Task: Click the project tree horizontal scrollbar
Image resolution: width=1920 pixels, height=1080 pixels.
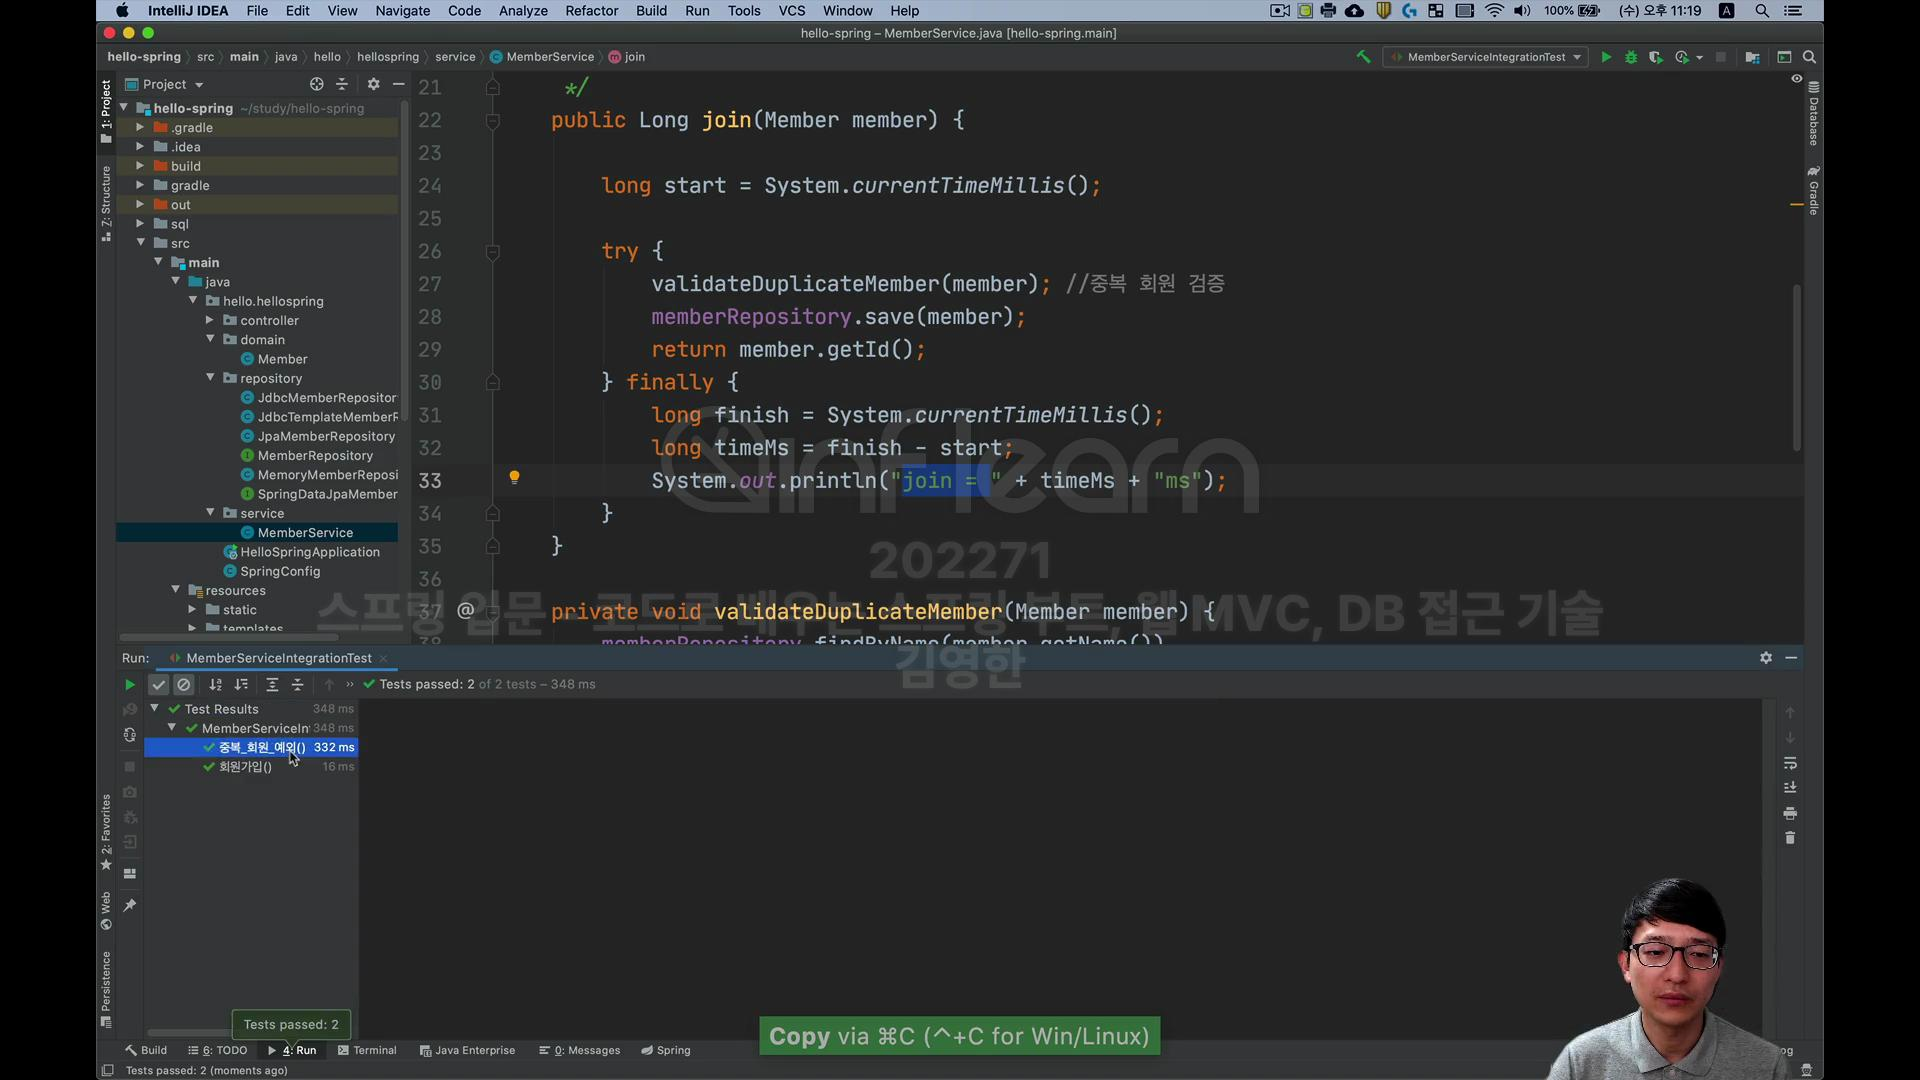Action: [228, 637]
